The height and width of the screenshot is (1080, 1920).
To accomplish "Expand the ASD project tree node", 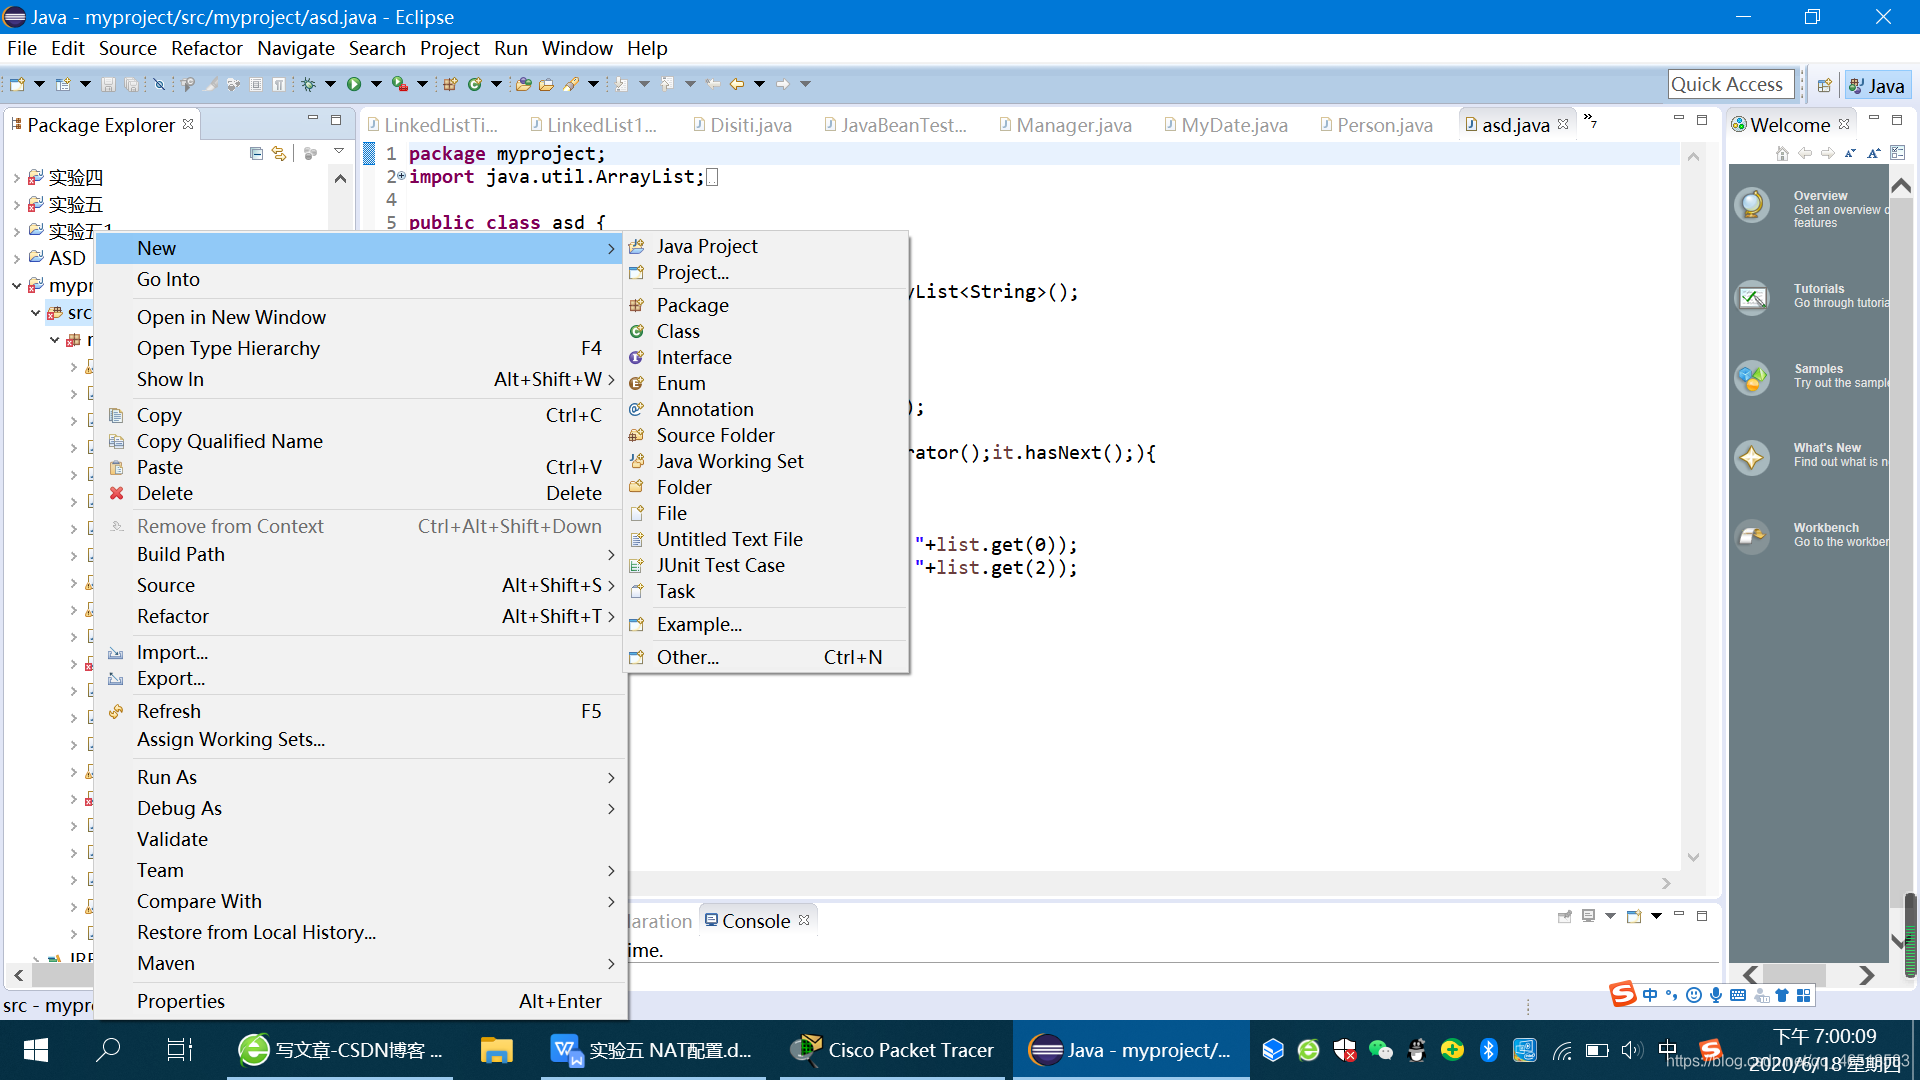I will coord(17,258).
